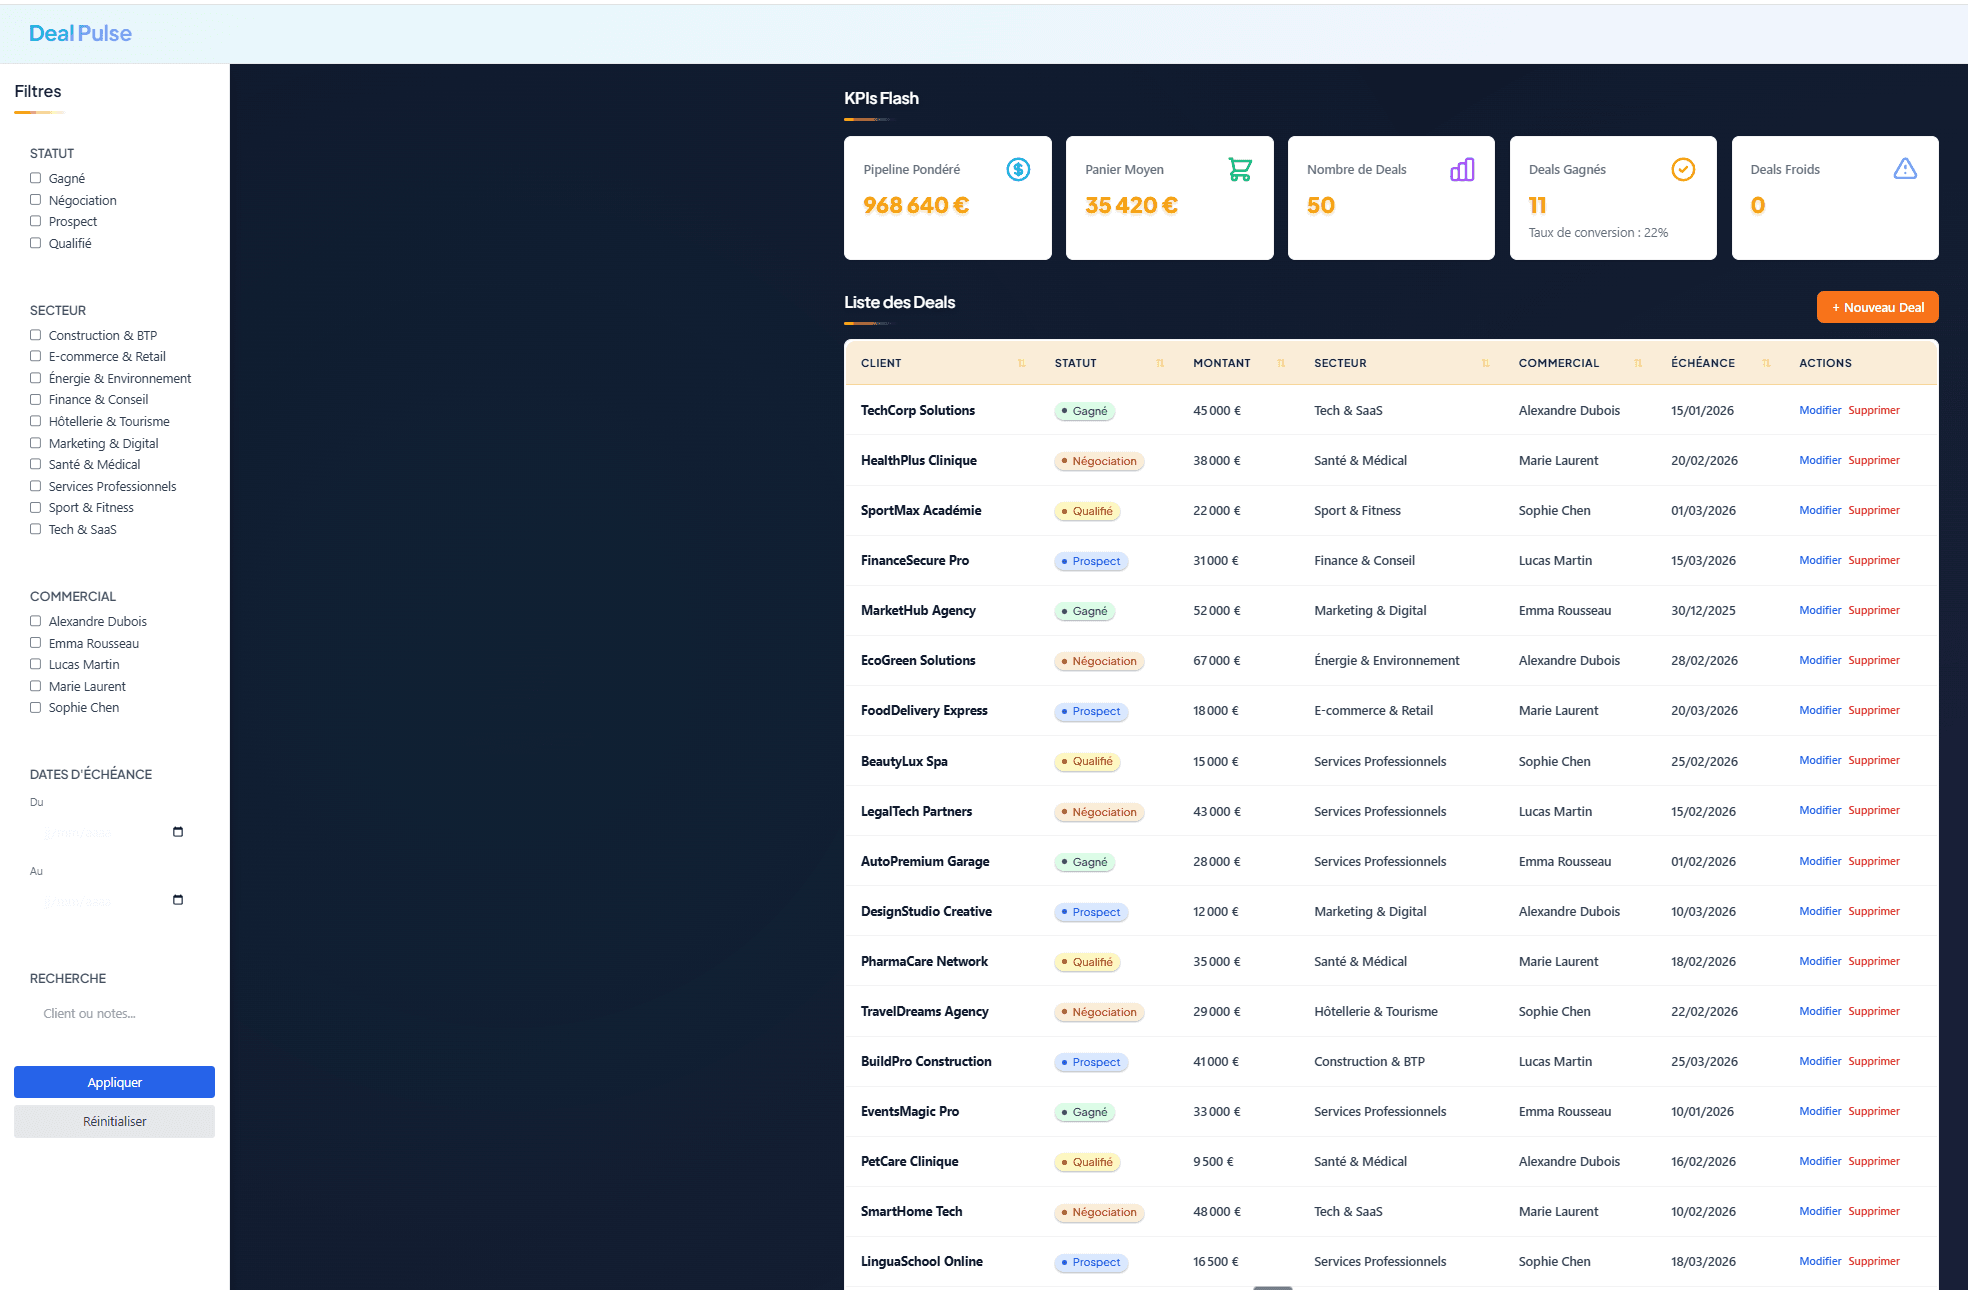The width and height of the screenshot is (1968, 1290).
Task: Click the dollar icon on Pipeline Pondéré card
Action: 1018,169
